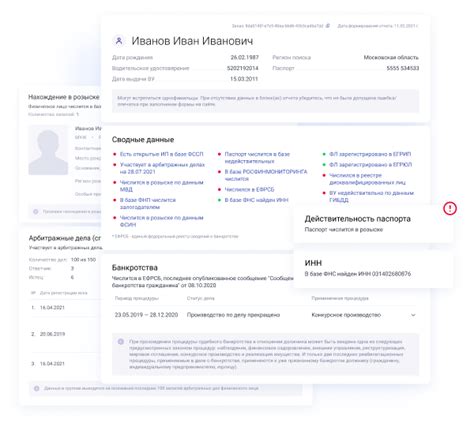The height and width of the screenshot is (426, 474).
Task: Expand the Конкурсное производство bankruptcy row chevron
Action: tap(413, 315)
